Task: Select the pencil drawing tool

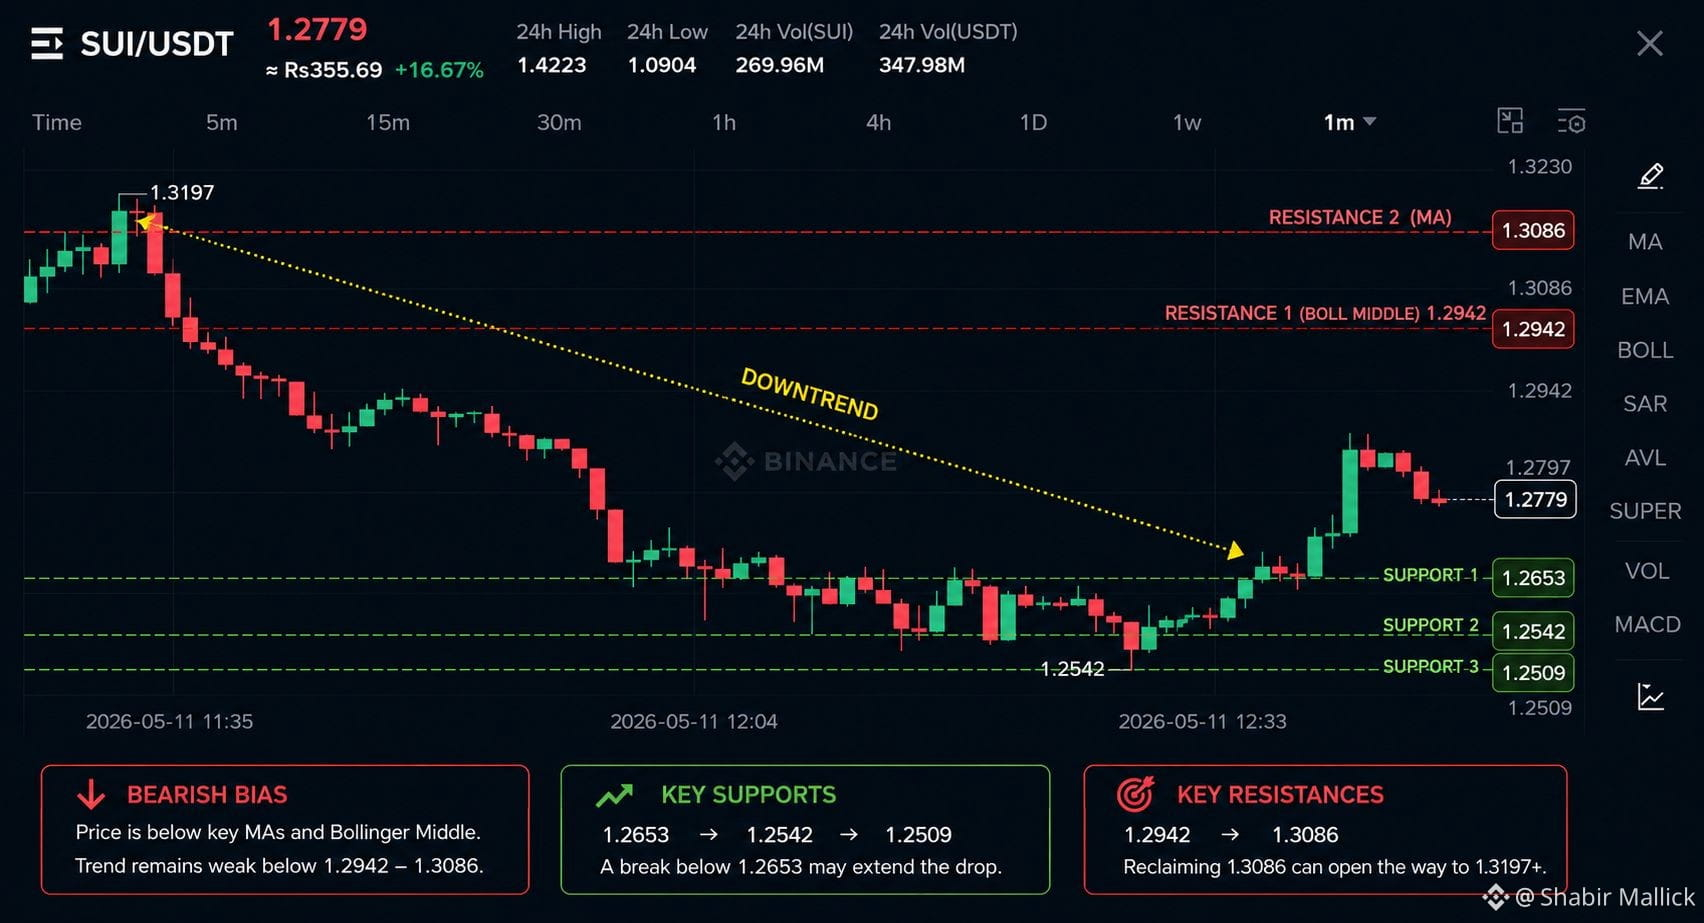Action: [1650, 176]
